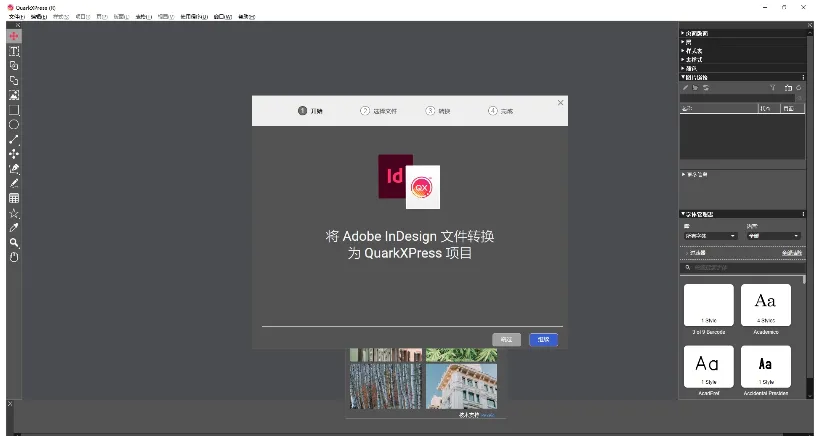Screen dimensions: 825x436
Task: Open the right font manager dropdown
Action: click(x=773, y=236)
